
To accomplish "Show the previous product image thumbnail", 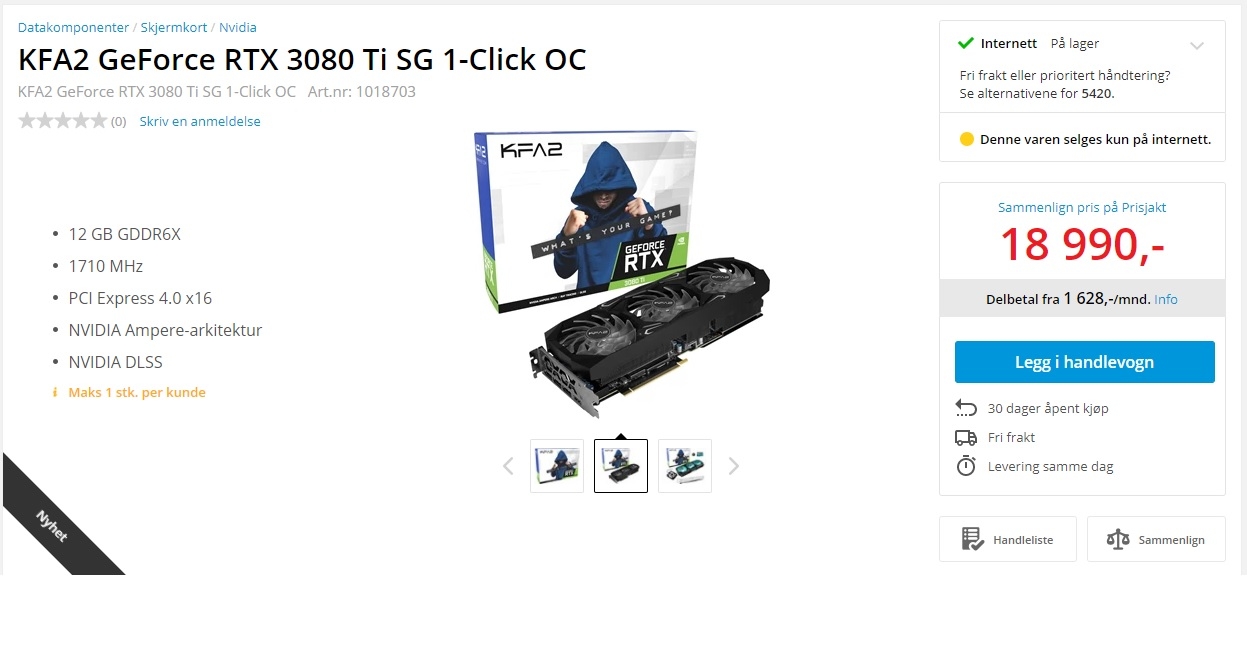I will tap(508, 465).
